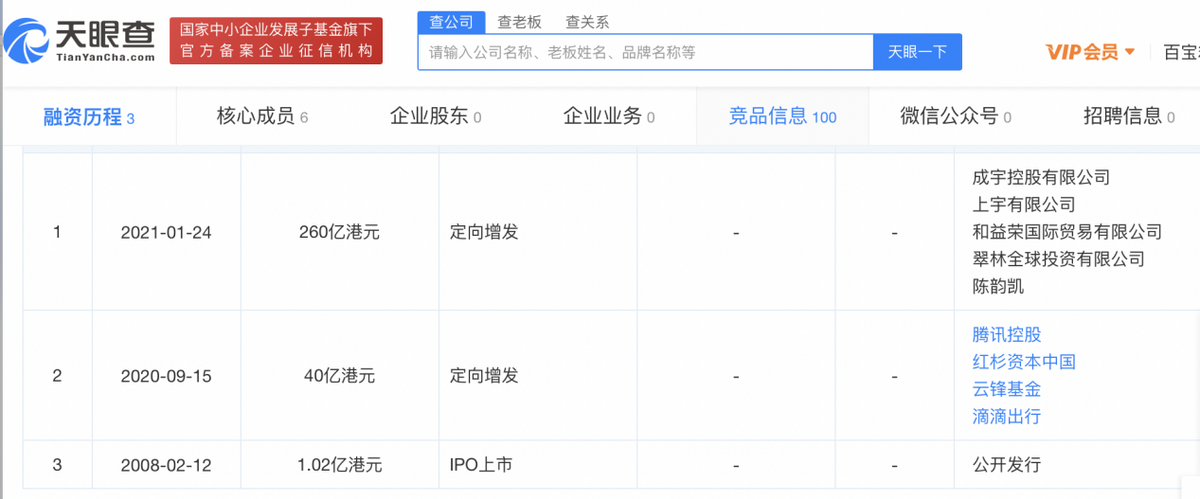Click the 2021-01-24 date cell
Image resolution: width=1200 pixels, height=499 pixels.
(x=166, y=232)
